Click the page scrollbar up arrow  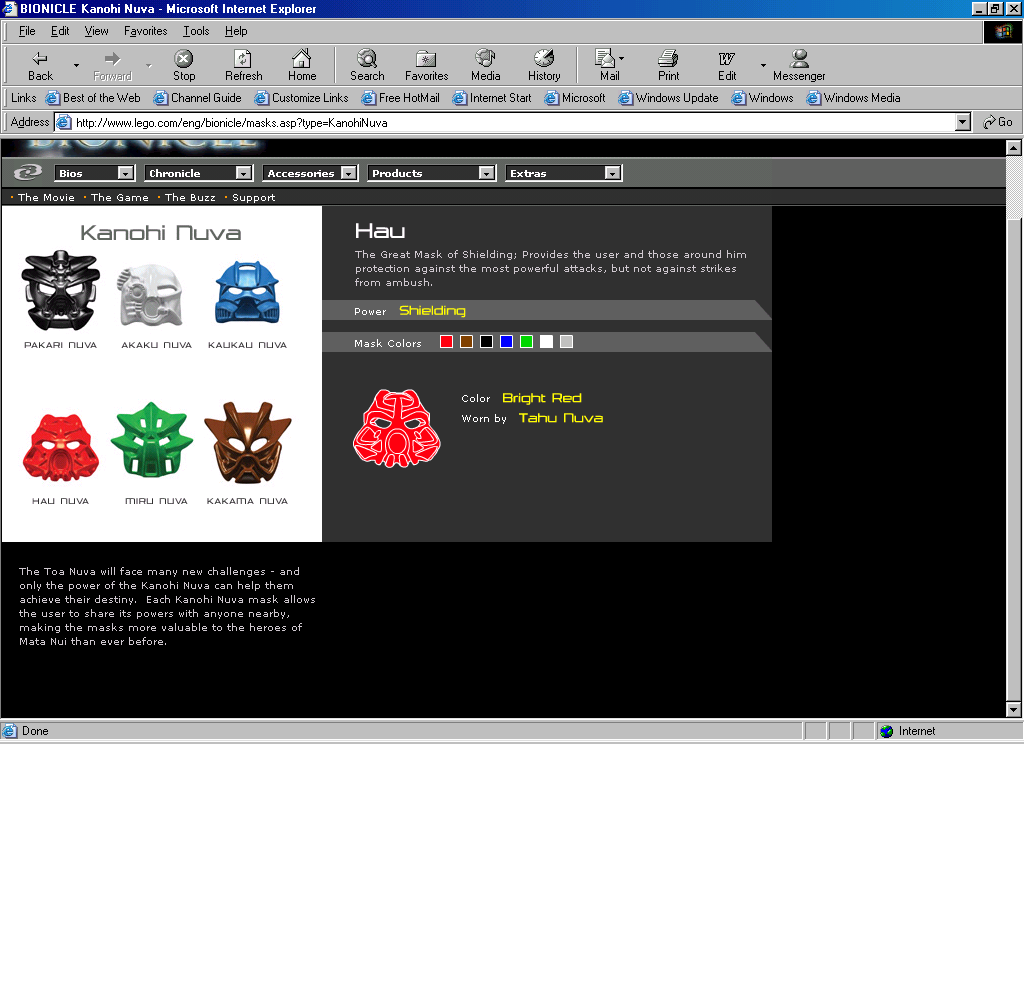[1014, 148]
